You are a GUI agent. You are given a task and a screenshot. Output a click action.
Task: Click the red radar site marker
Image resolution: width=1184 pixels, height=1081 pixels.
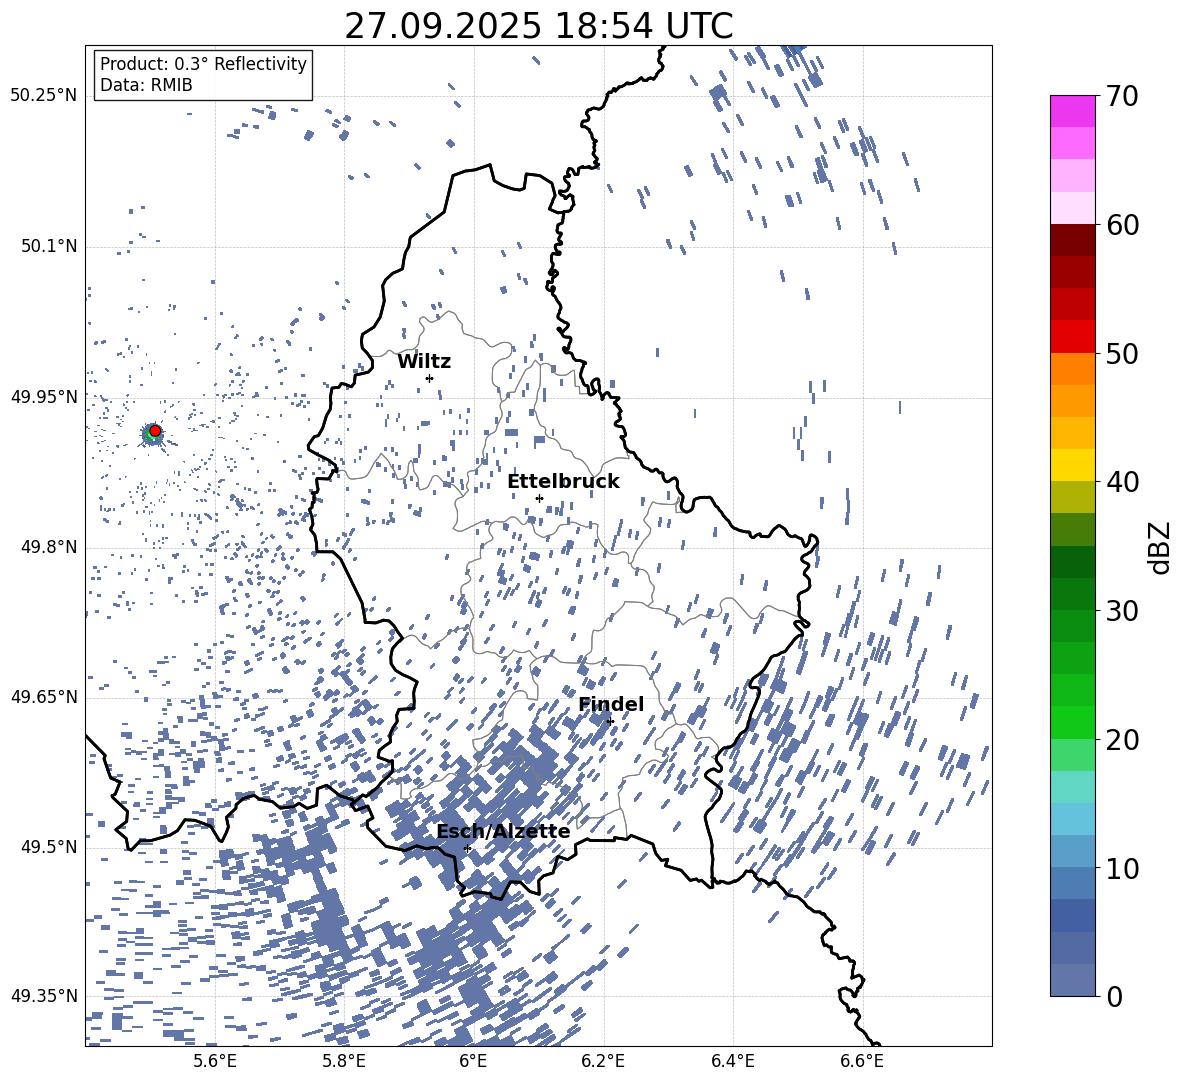155,431
